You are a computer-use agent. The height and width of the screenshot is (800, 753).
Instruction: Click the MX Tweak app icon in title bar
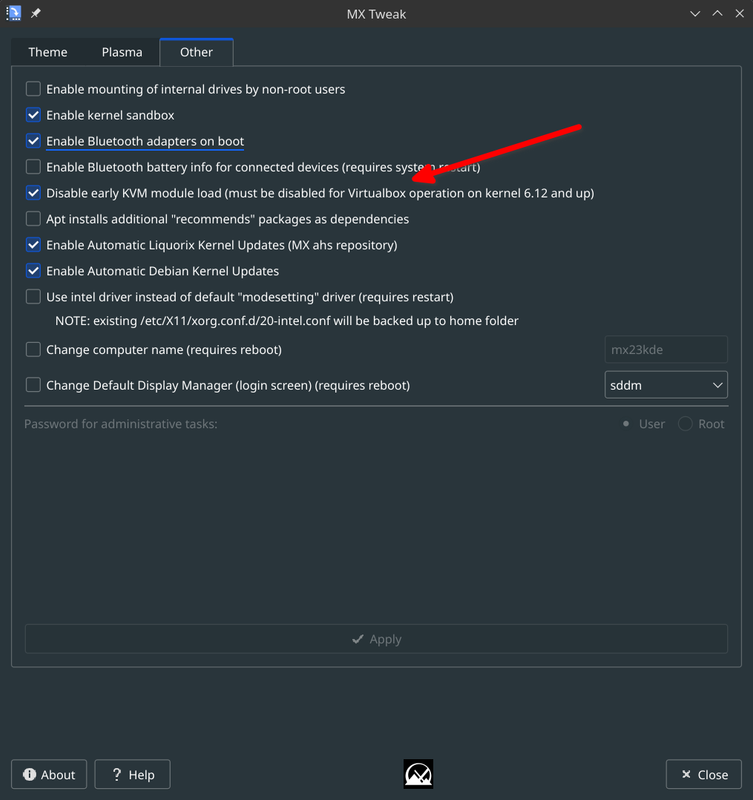(x=14, y=13)
